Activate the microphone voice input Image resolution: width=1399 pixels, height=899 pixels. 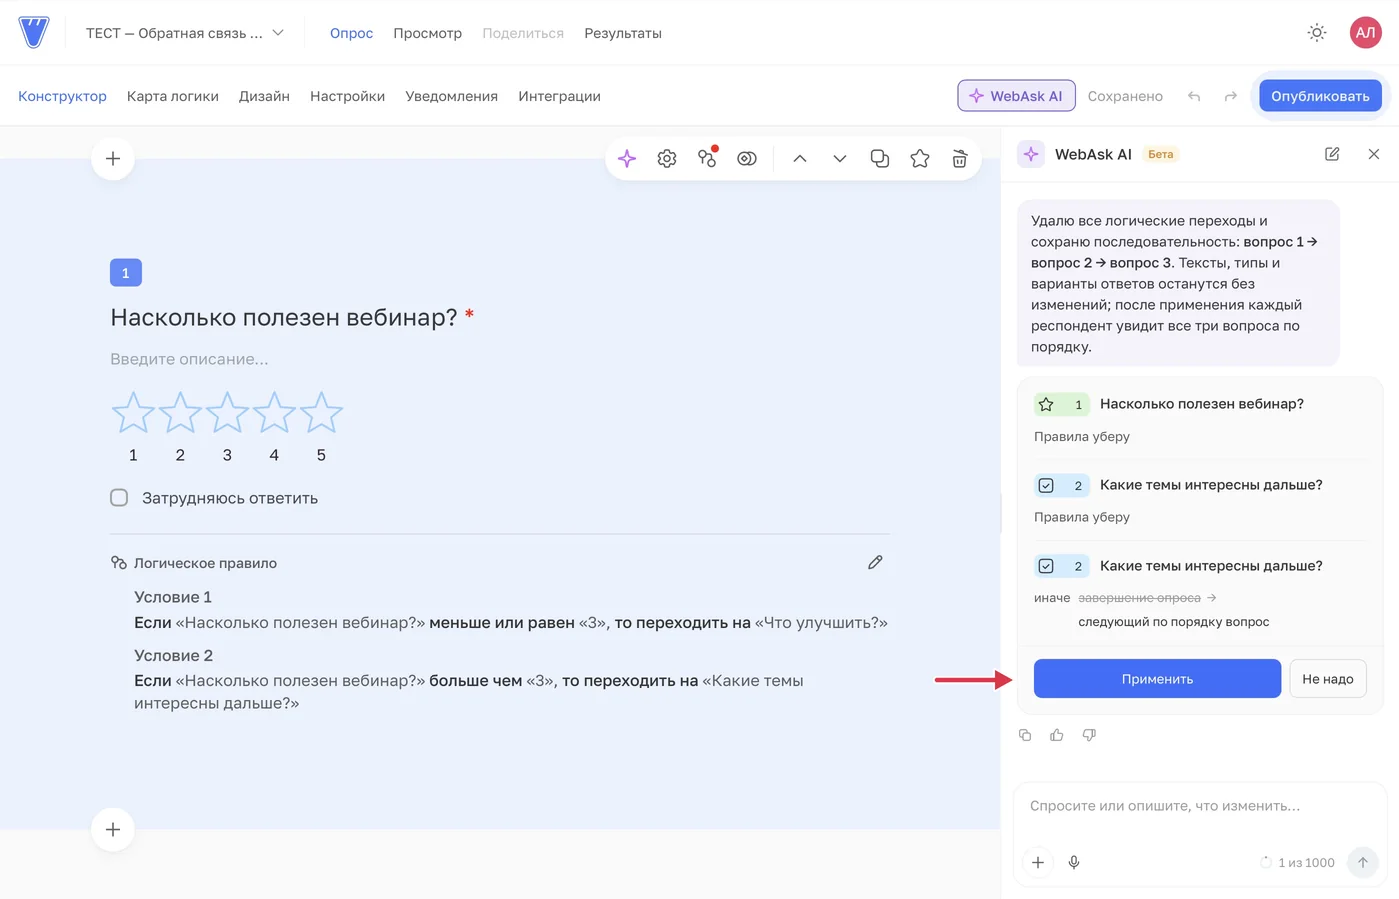click(1074, 862)
